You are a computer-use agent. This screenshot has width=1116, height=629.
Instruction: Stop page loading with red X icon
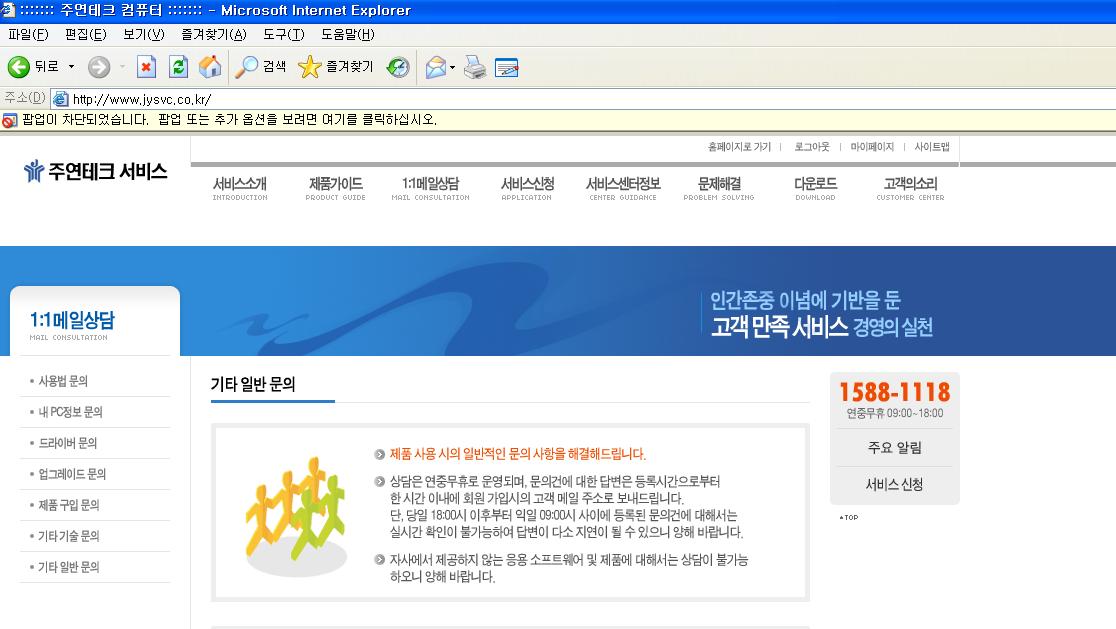[x=146, y=67]
